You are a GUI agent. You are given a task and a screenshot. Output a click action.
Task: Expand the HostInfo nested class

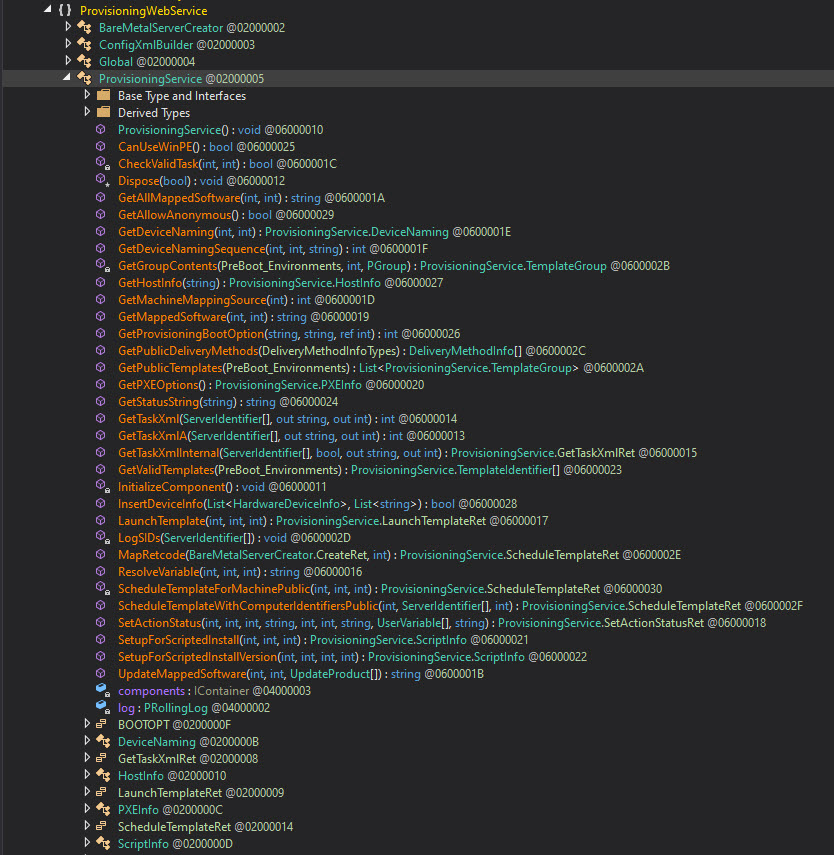pos(87,774)
